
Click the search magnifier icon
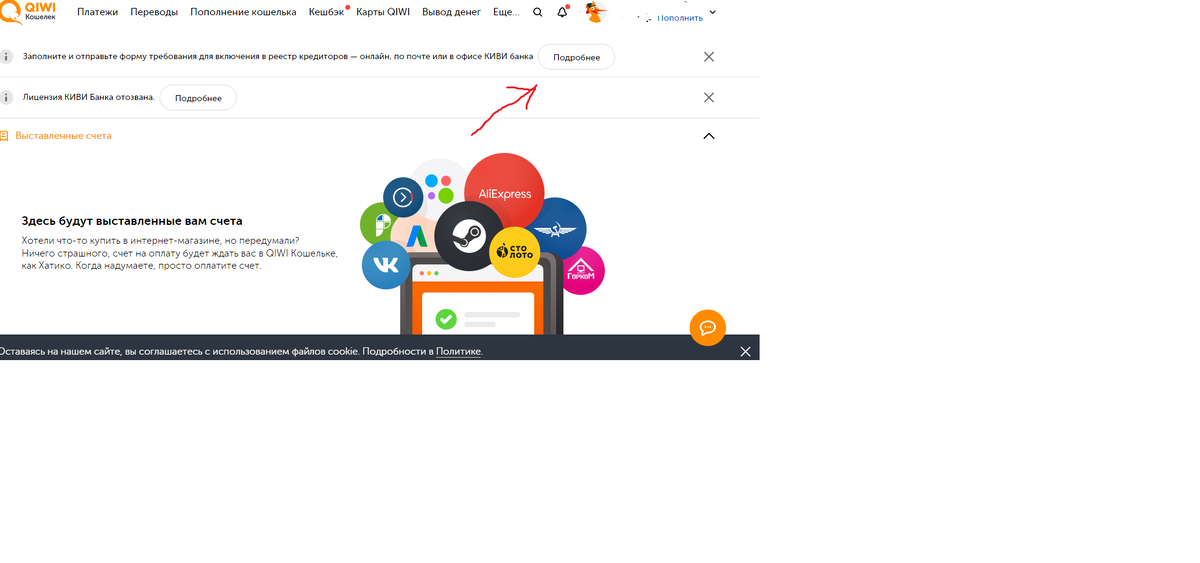click(538, 13)
